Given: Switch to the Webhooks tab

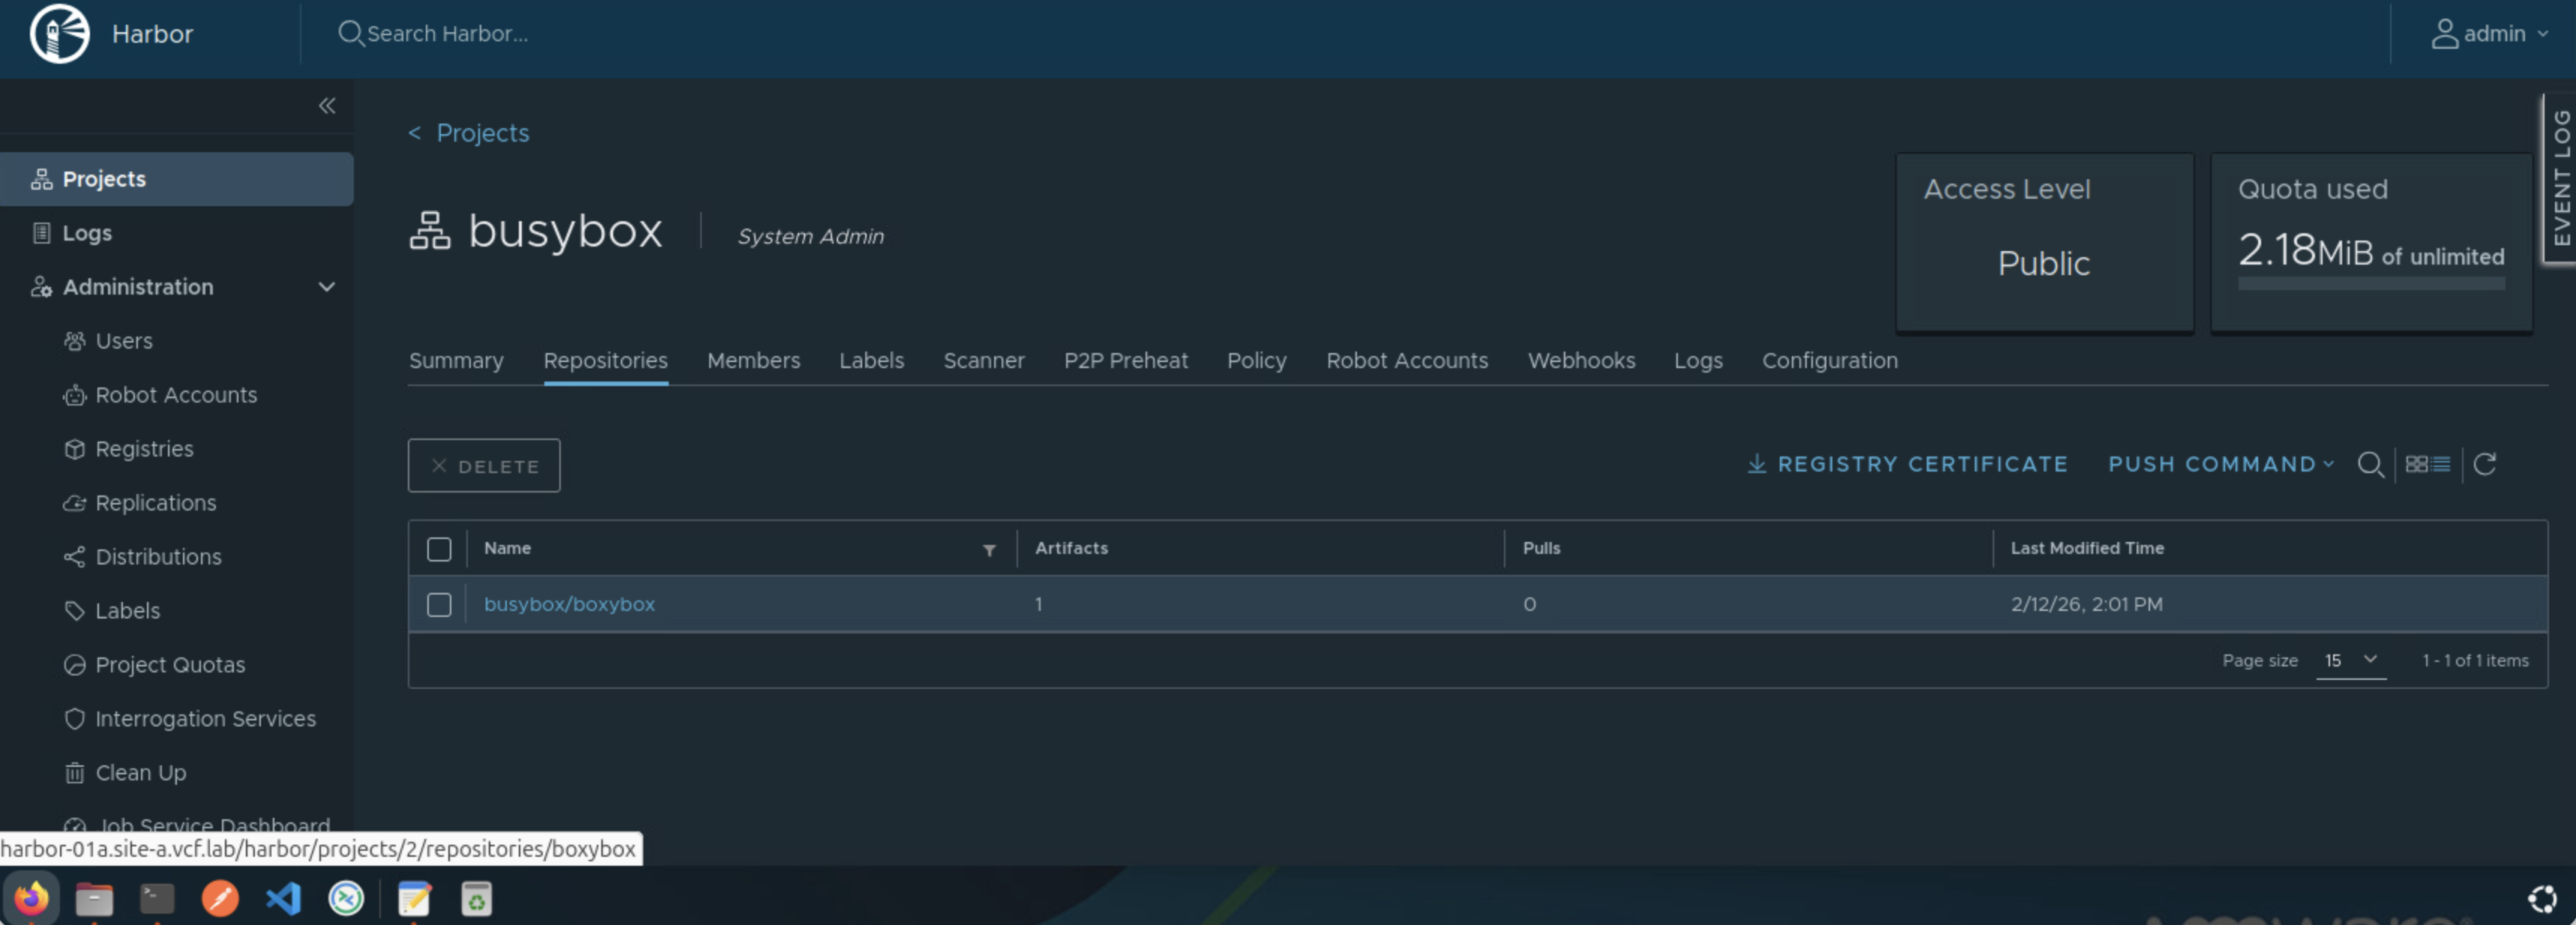Looking at the screenshot, I should tap(1582, 361).
